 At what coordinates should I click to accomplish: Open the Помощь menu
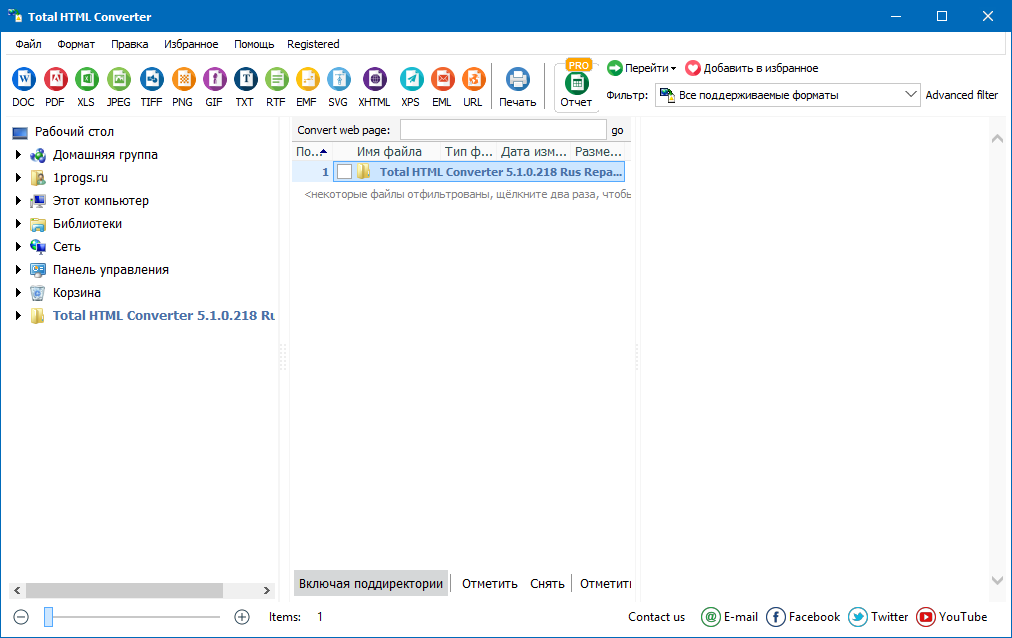[254, 44]
